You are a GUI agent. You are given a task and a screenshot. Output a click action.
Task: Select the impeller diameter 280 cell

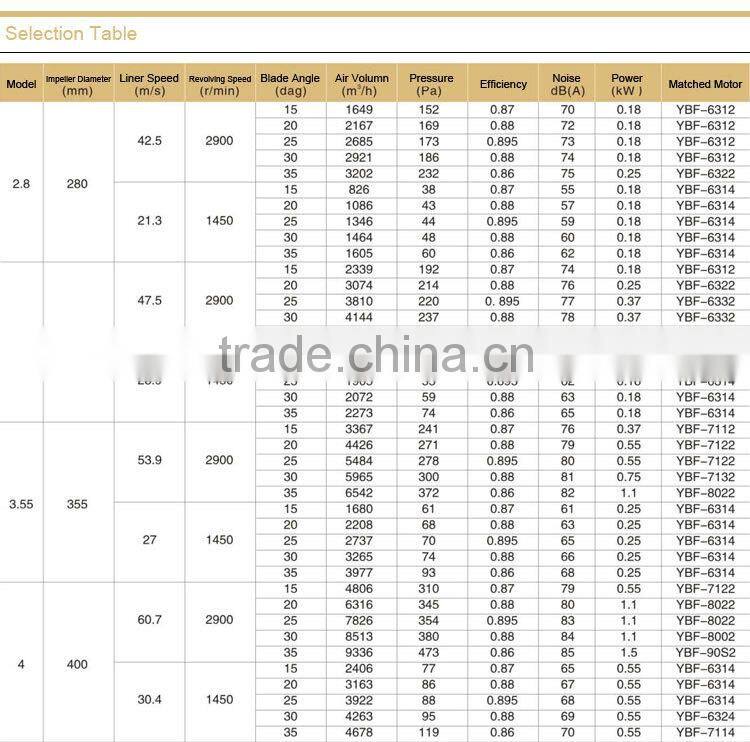(78, 184)
